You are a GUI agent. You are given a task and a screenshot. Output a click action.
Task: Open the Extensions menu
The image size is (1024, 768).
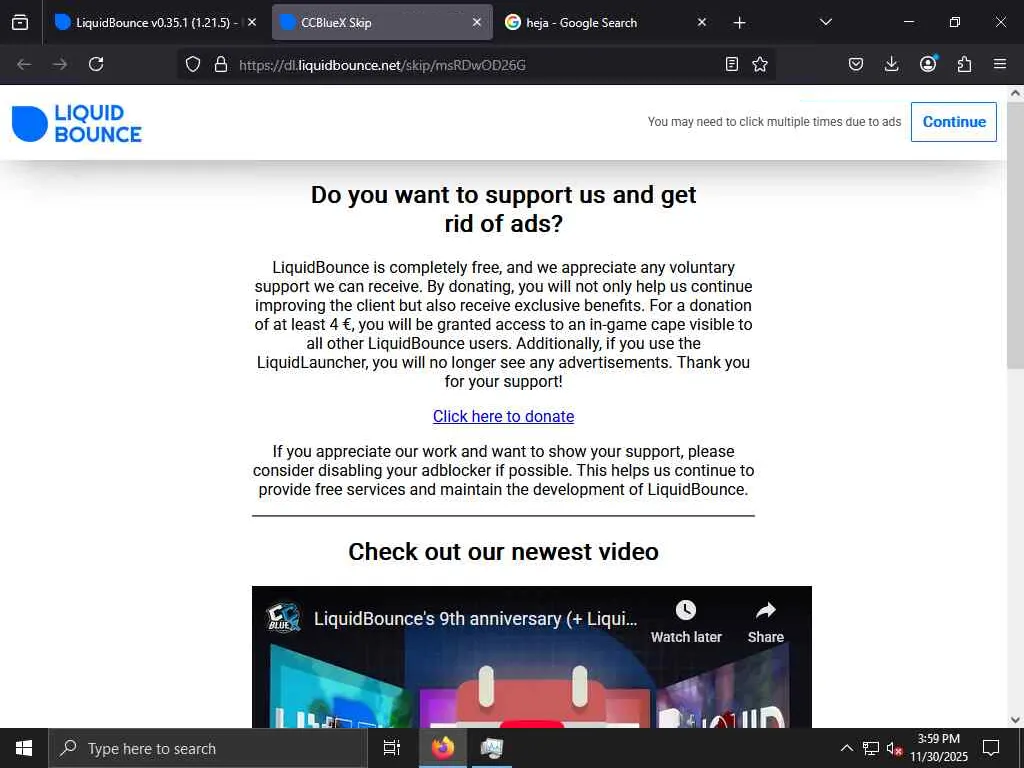click(x=964, y=64)
